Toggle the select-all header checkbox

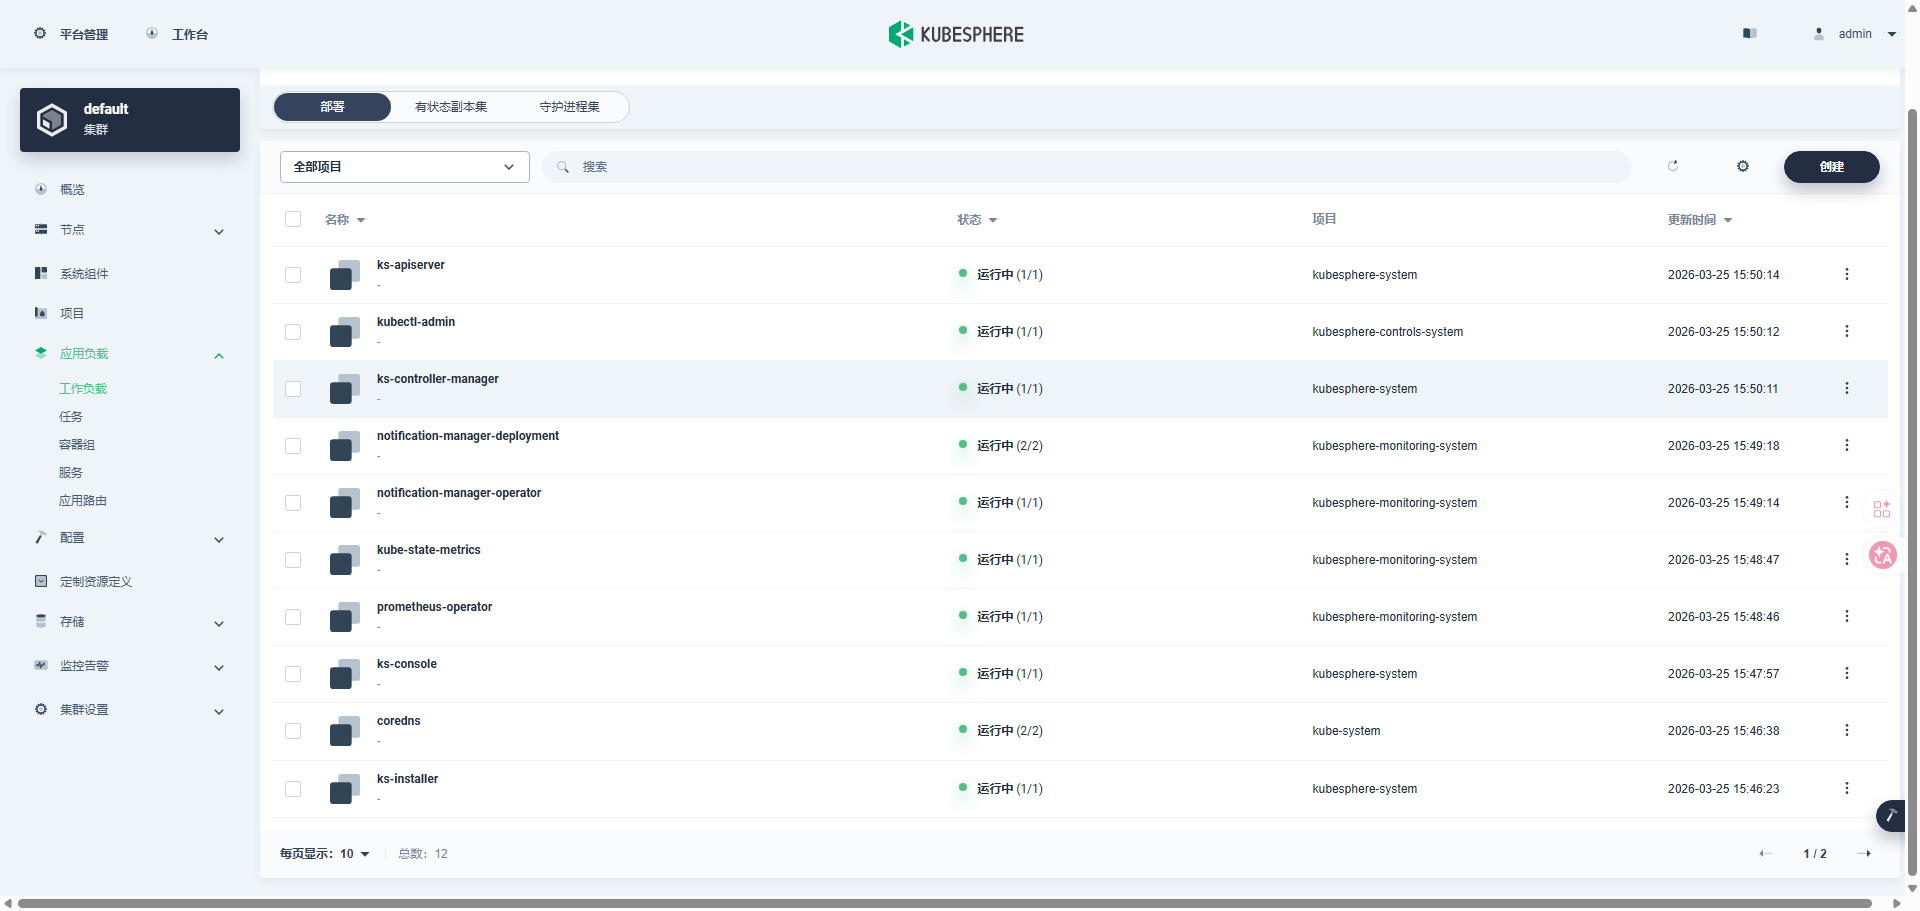[x=293, y=219]
